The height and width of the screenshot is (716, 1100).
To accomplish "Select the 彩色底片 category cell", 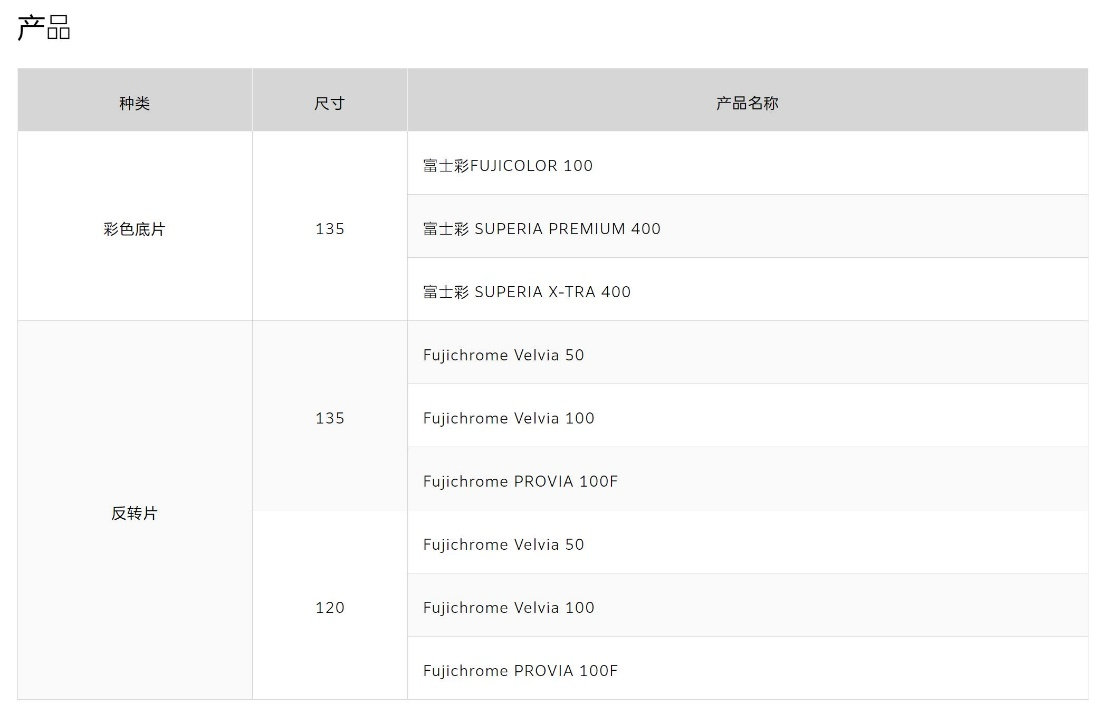I will pyautogui.click(x=134, y=229).
